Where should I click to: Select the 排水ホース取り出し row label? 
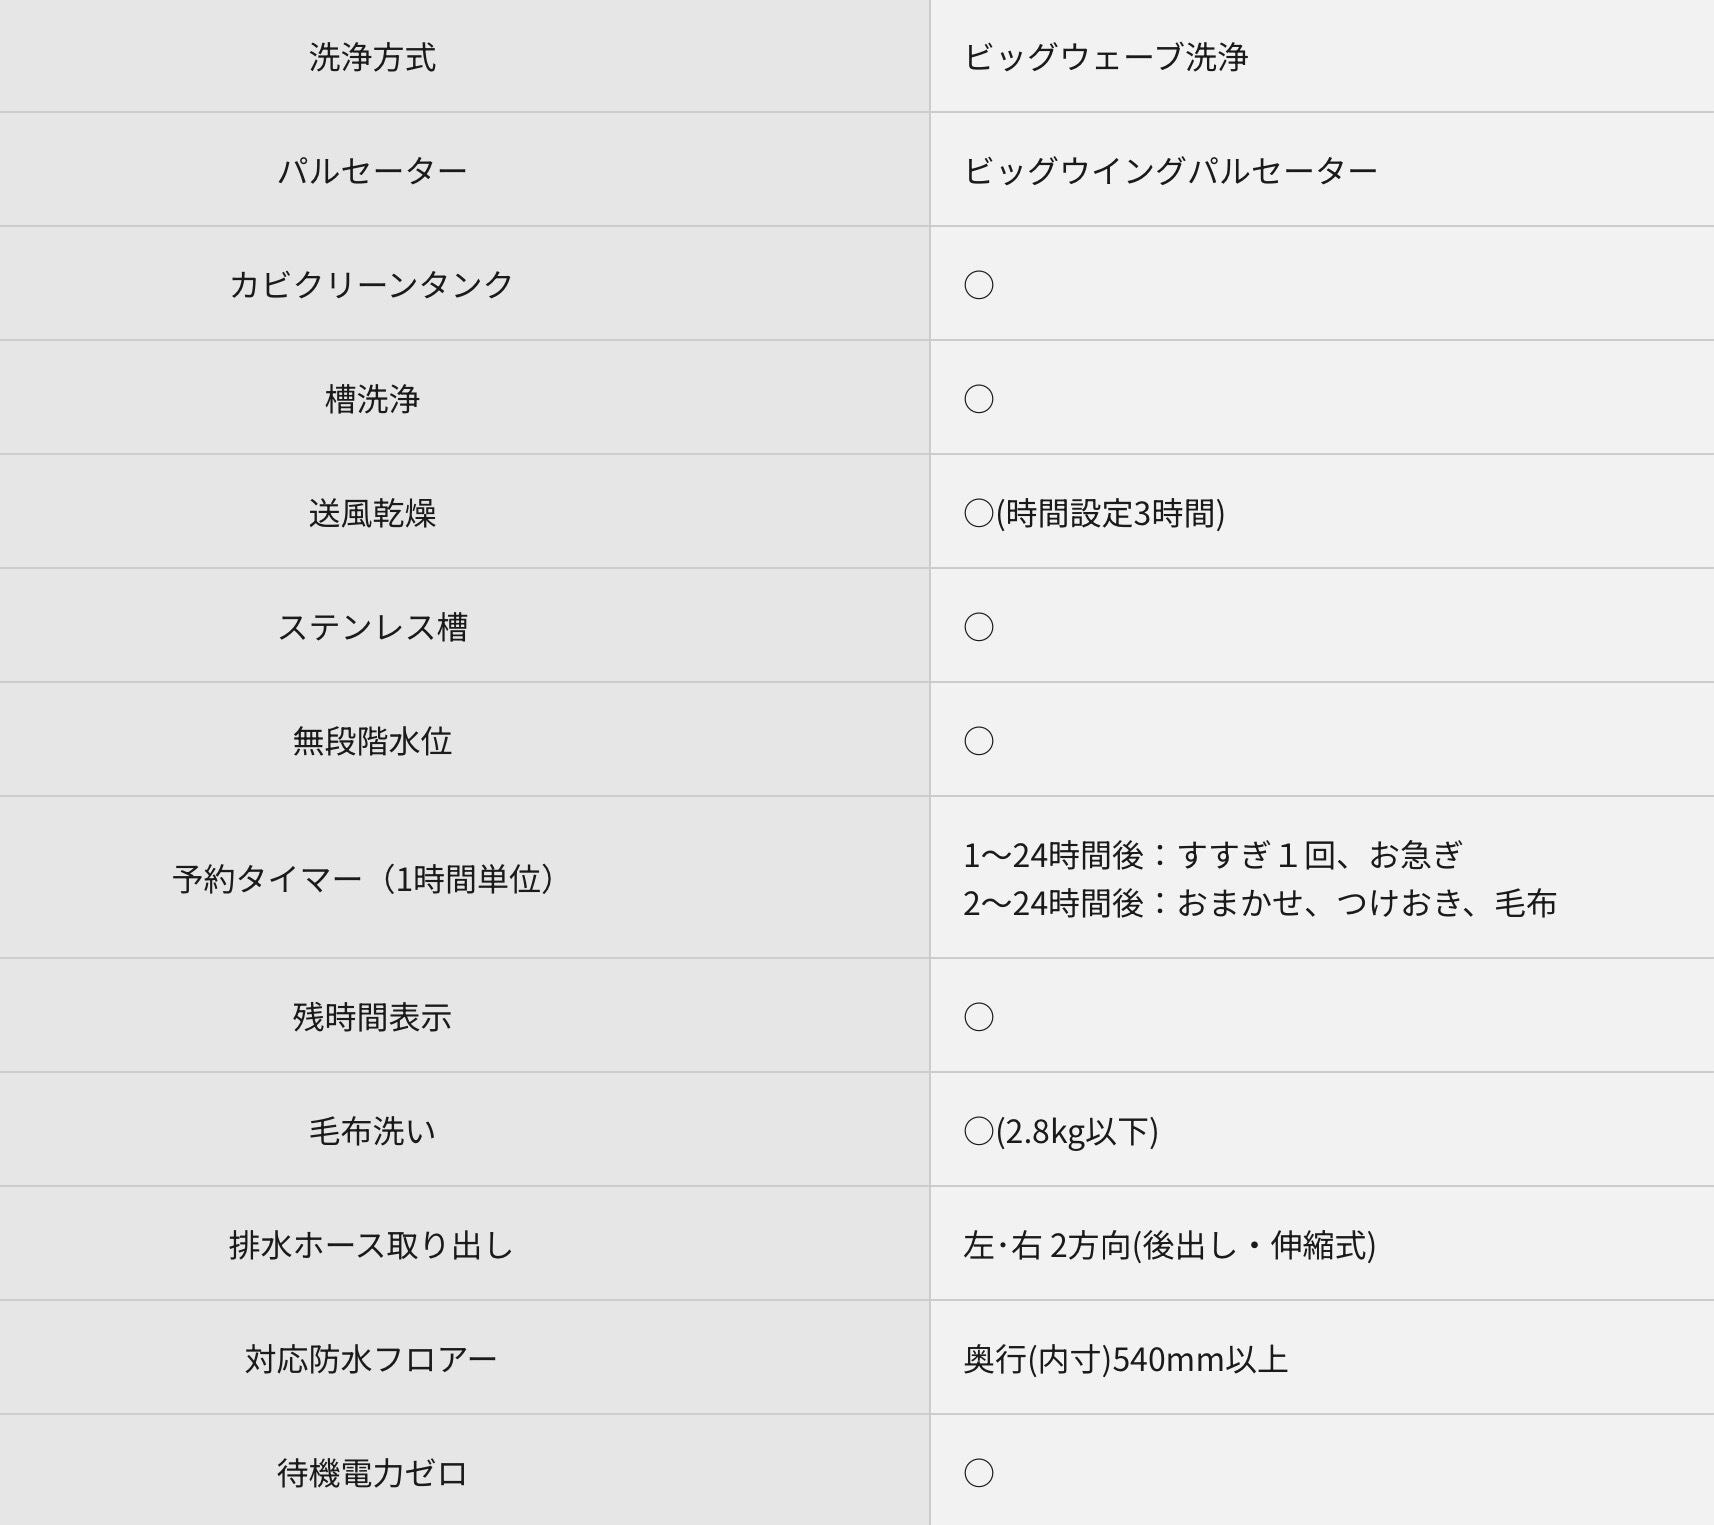click(371, 1245)
